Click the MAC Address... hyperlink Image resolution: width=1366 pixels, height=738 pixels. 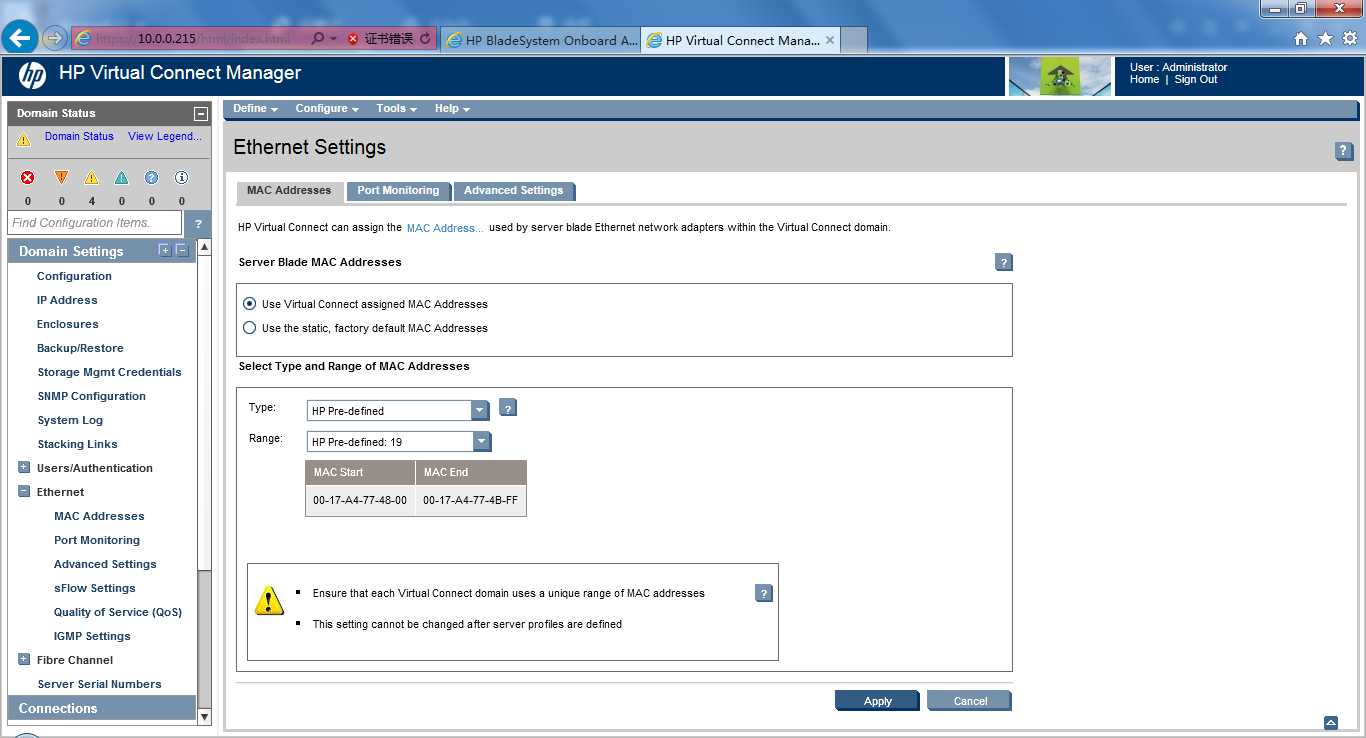(x=445, y=228)
